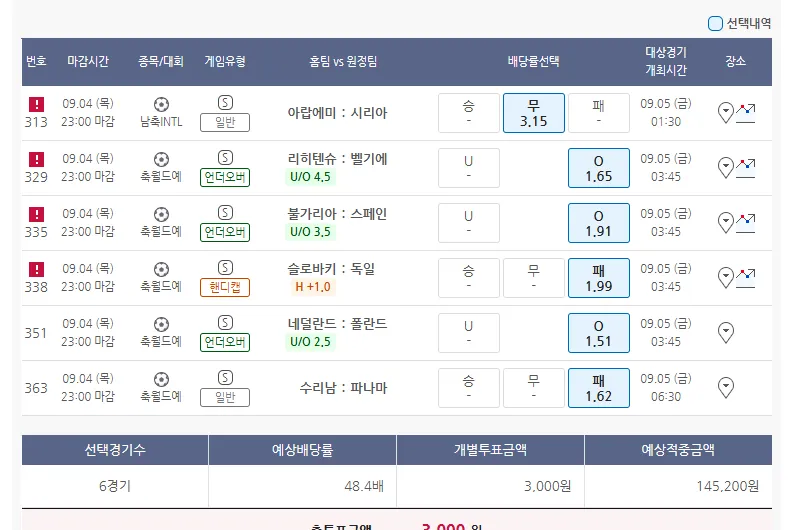Toggle the 무 3.15 selection for match 313
This screenshot has width=791, height=530.
pyautogui.click(x=533, y=113)
